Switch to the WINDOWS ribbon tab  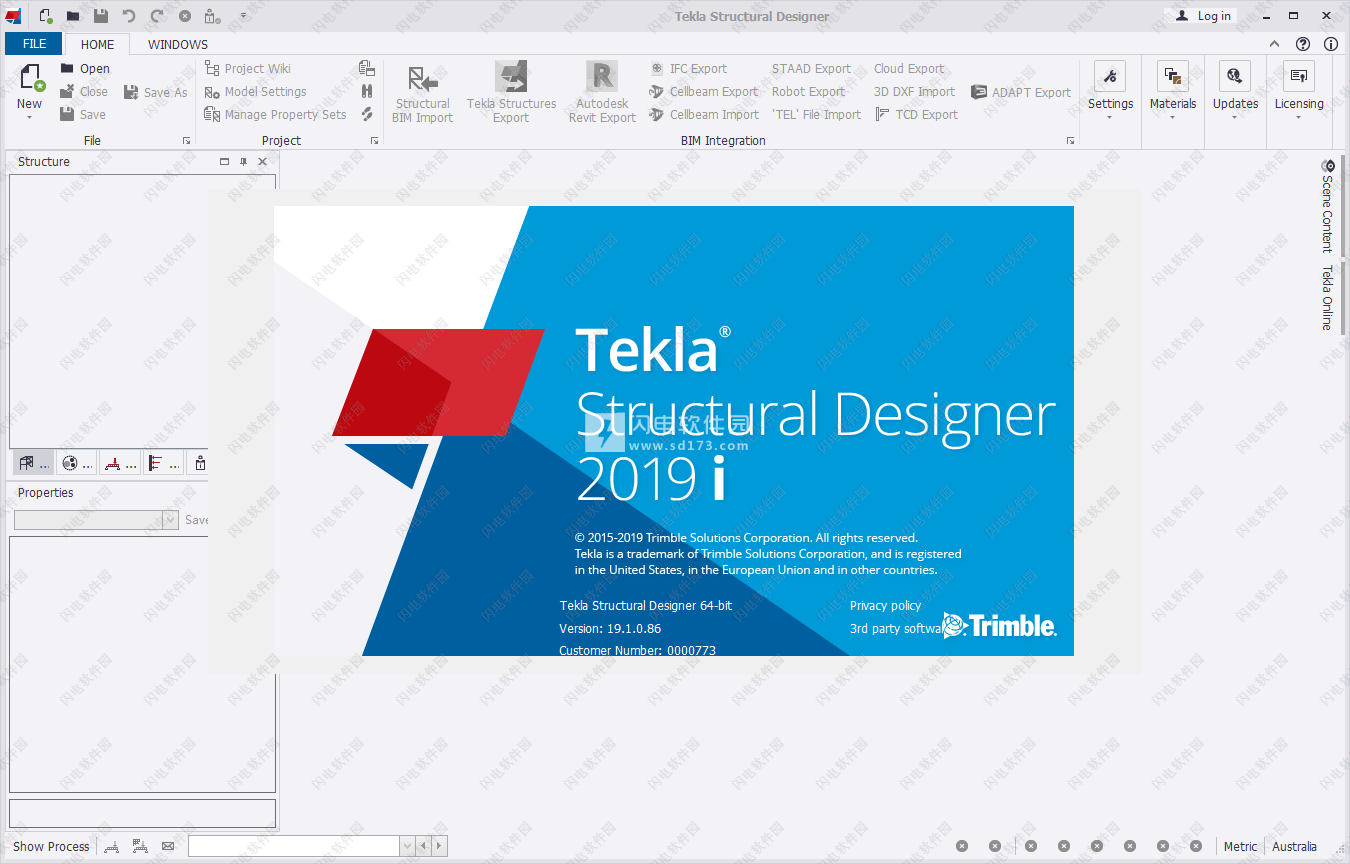click(178, 44)
